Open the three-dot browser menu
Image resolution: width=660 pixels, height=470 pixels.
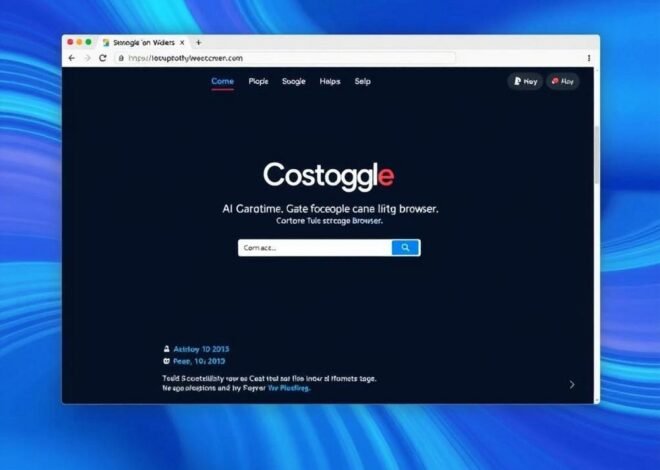(589, 58)
